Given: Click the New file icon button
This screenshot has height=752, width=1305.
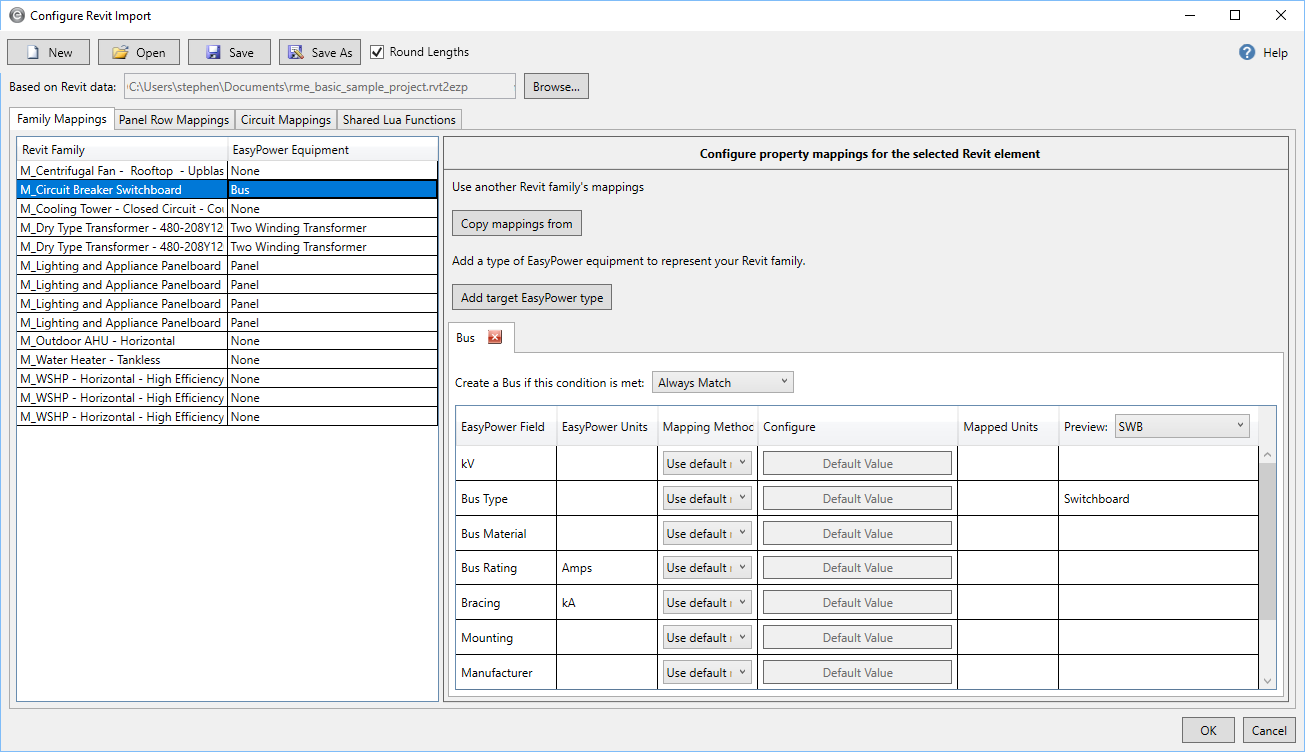Looking at the screenshot, I should coord(33,53).
